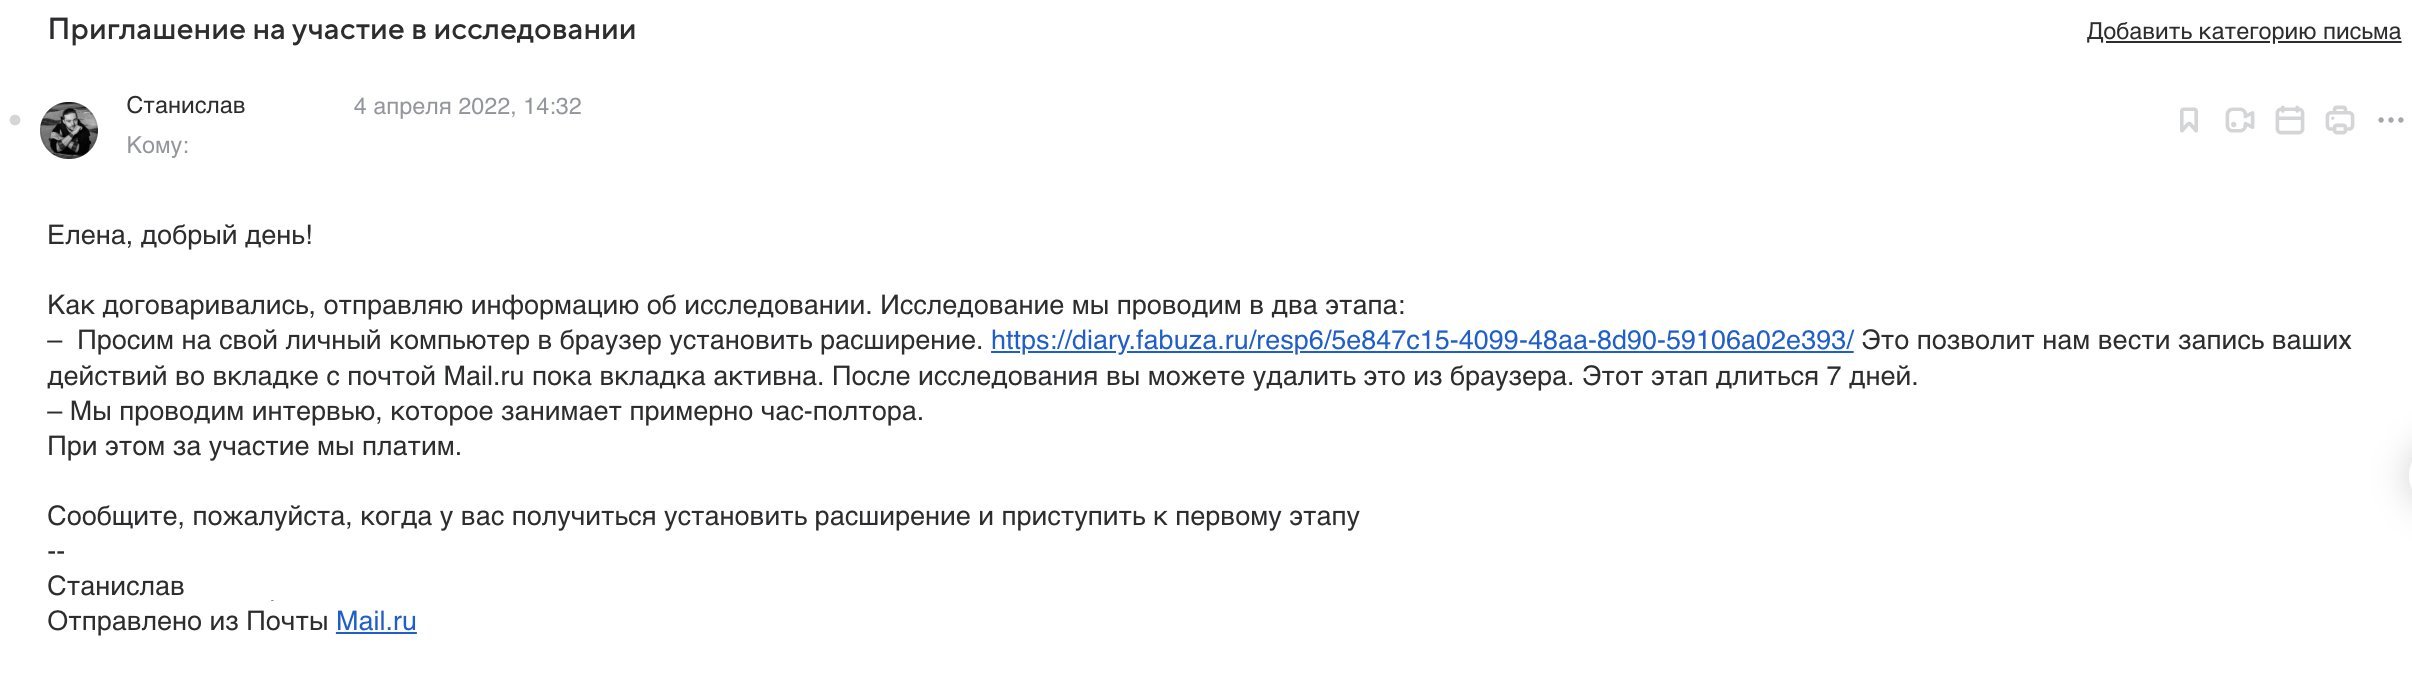
Task: Open the three-dots more actions menu
Action: 2390,121
